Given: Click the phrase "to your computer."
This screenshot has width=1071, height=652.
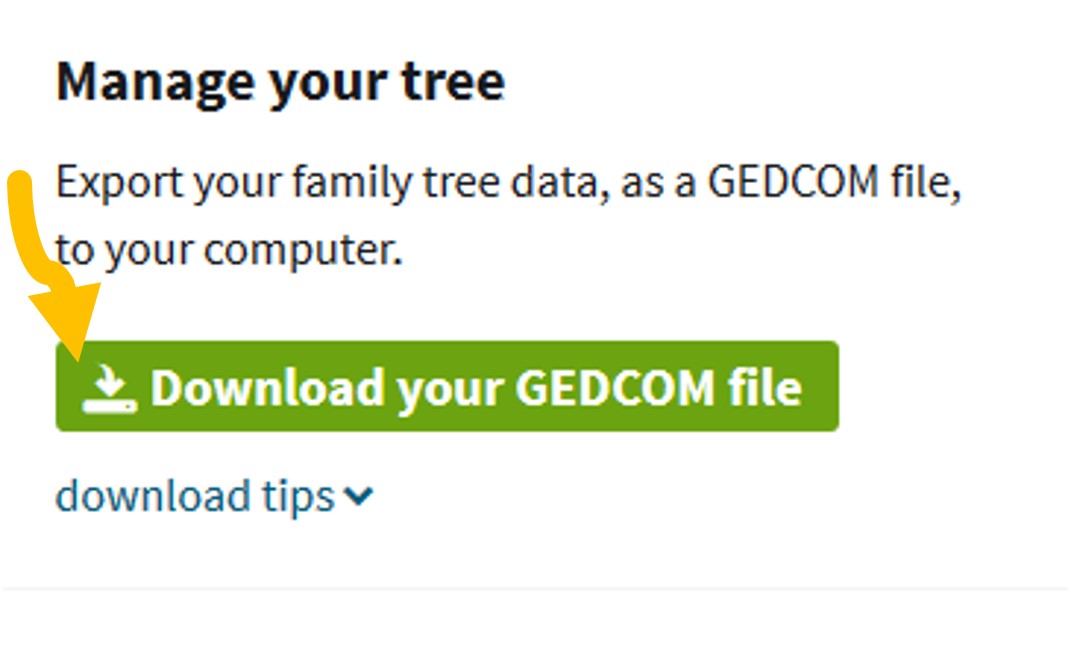Looking at the screenshot, I should pyautogui.click(x=229, y=250).
